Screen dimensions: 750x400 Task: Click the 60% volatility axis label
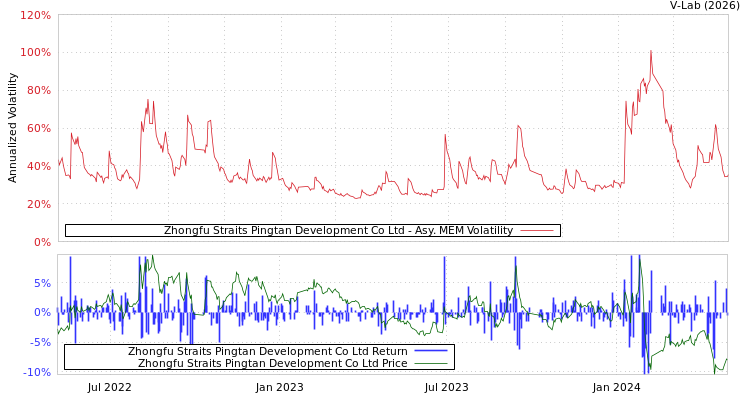pos(38,128)
